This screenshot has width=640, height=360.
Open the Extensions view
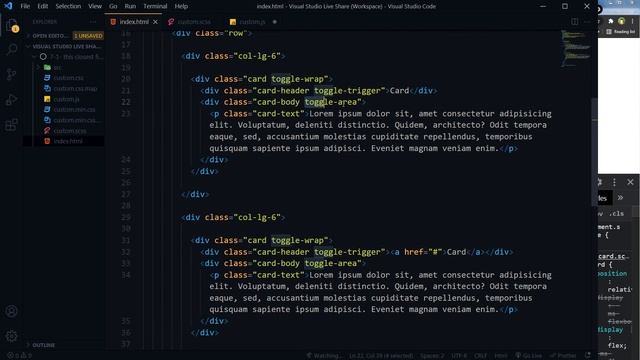(12, 124)
